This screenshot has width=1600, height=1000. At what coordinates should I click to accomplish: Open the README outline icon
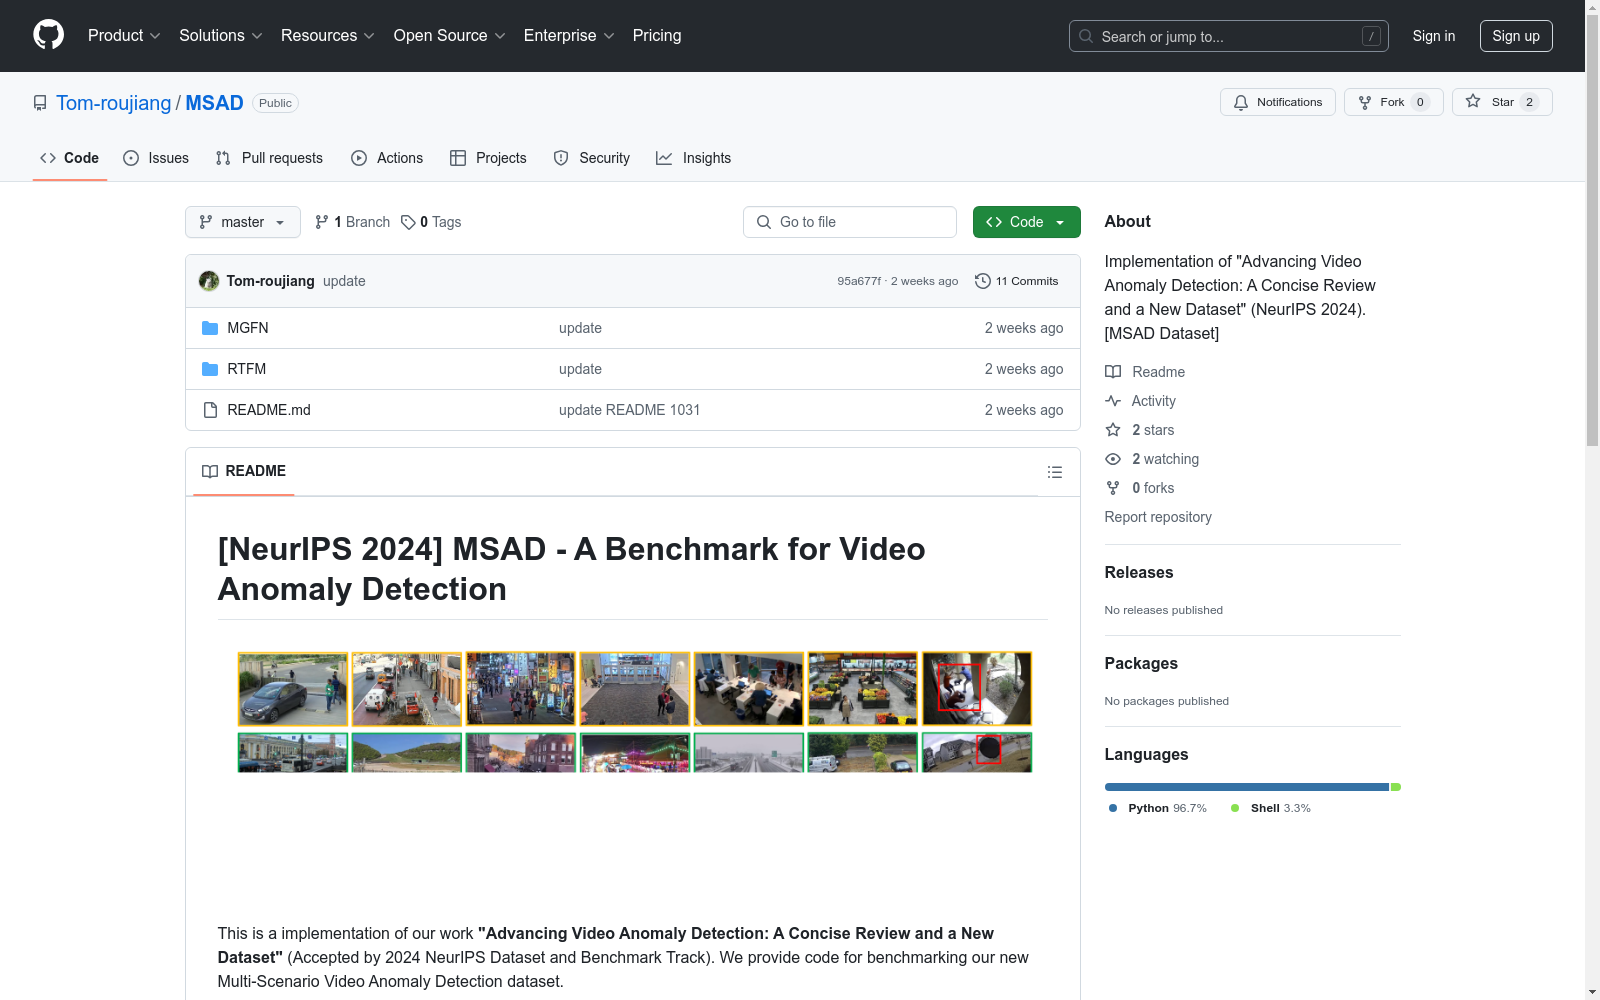coord(1054,472)
